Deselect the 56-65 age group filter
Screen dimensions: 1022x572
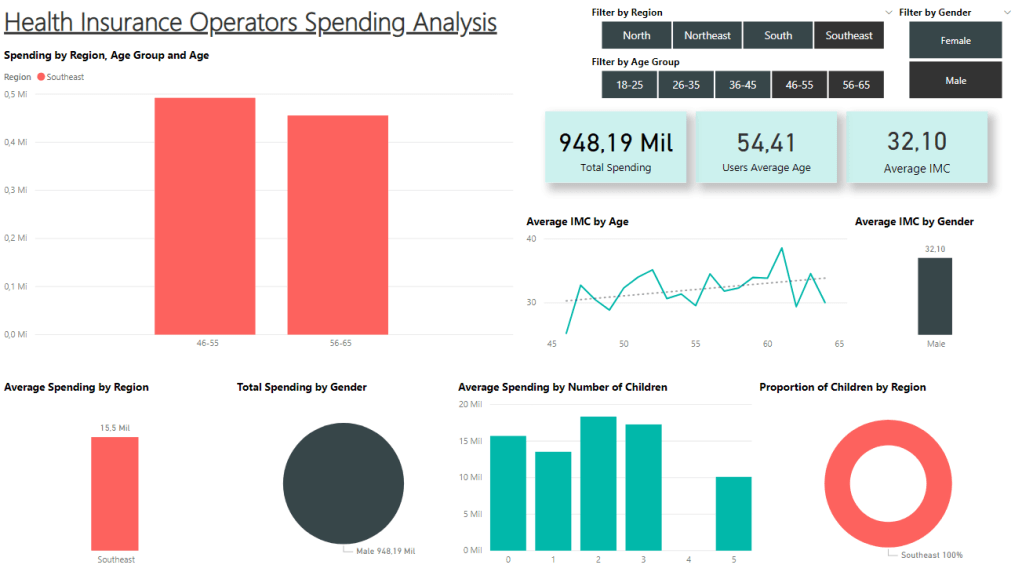click(856, 85)
